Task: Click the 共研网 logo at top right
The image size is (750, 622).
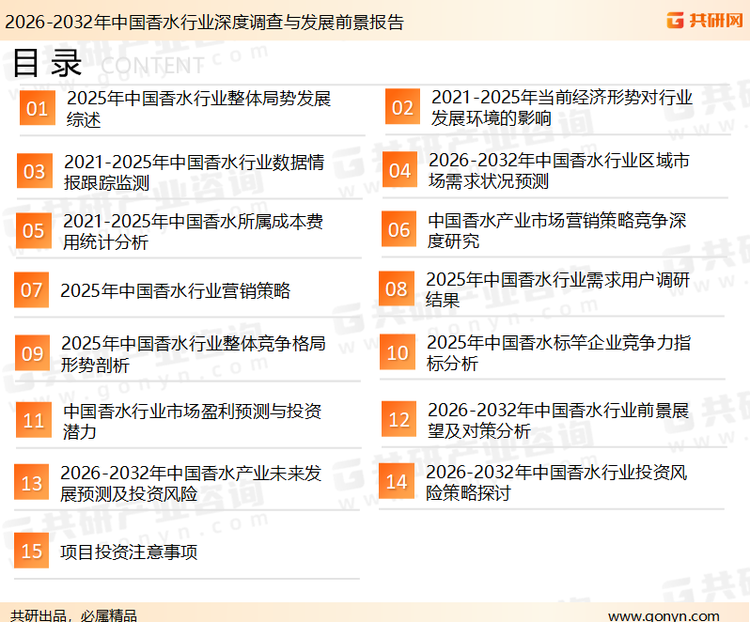Action: (x=705, y=20)
